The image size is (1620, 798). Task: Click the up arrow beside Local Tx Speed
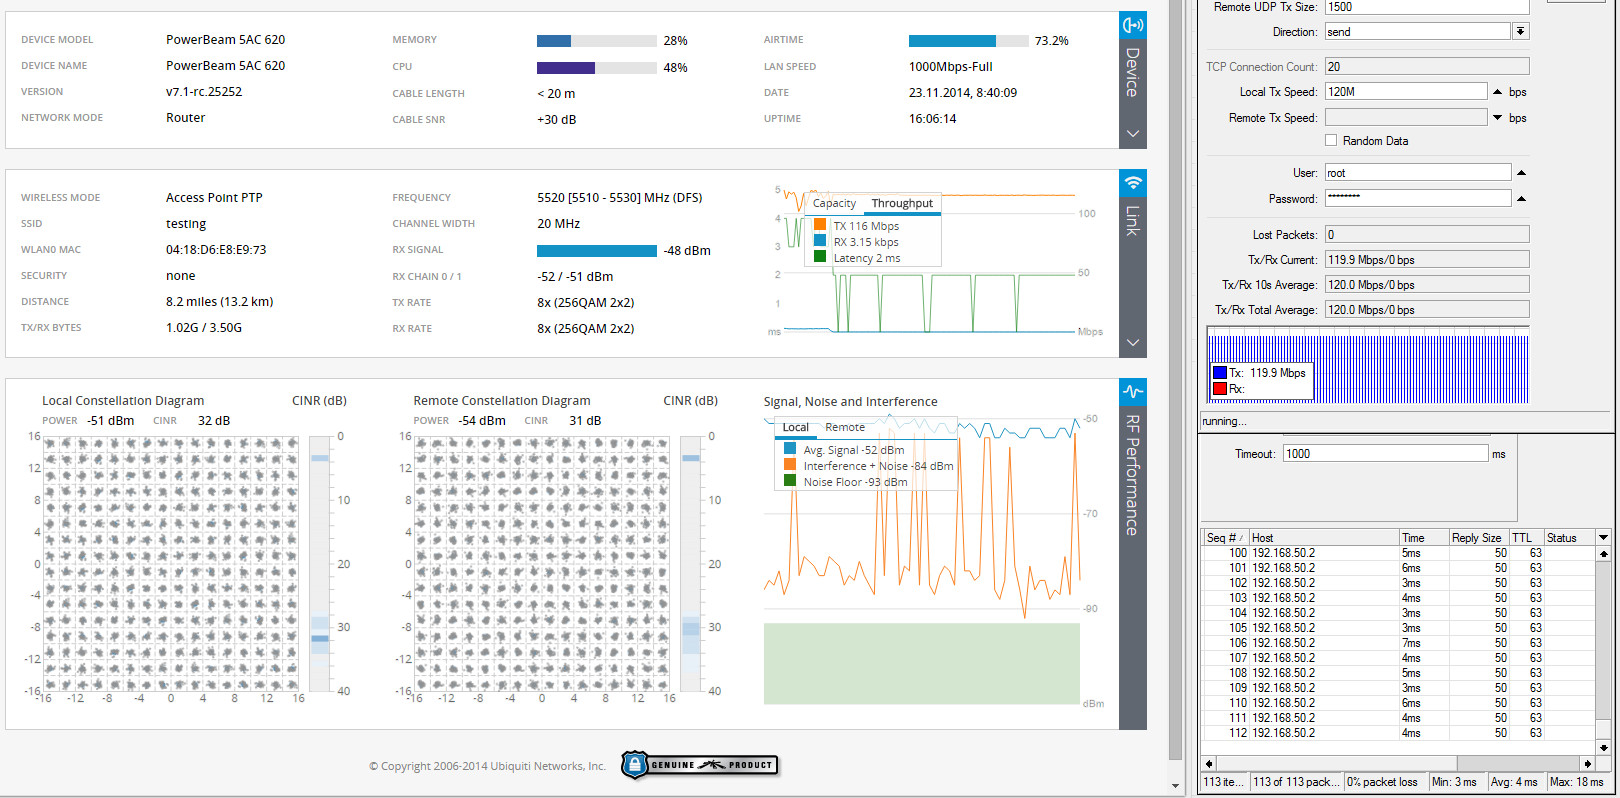tap(1497, 92)
